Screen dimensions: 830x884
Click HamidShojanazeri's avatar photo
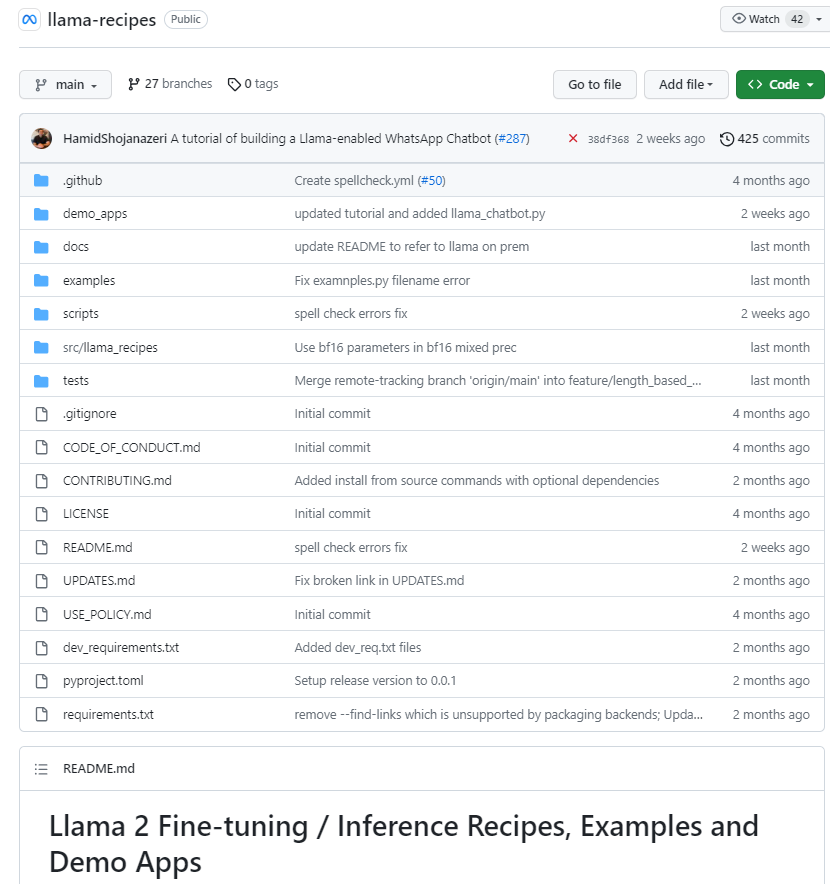pos(41,138)
